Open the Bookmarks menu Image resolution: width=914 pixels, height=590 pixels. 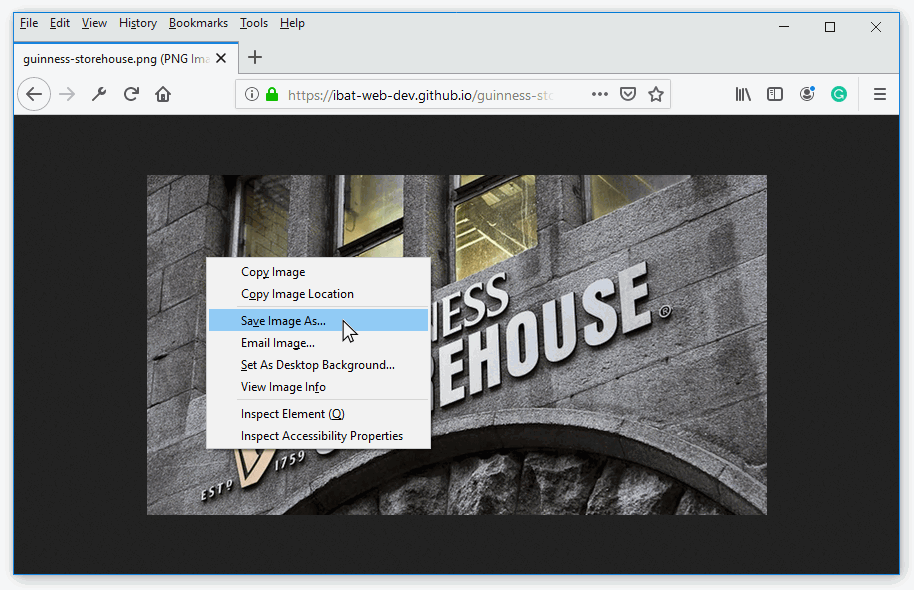[x=198, y=23]
